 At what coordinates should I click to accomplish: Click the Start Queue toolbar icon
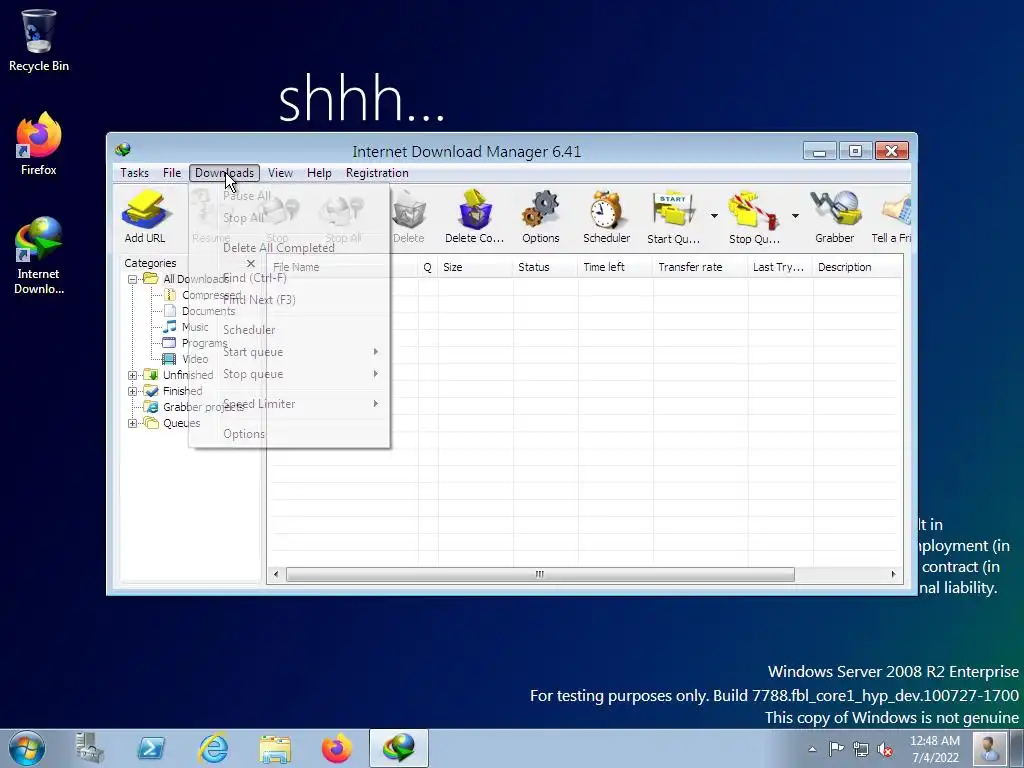(673, 216)
